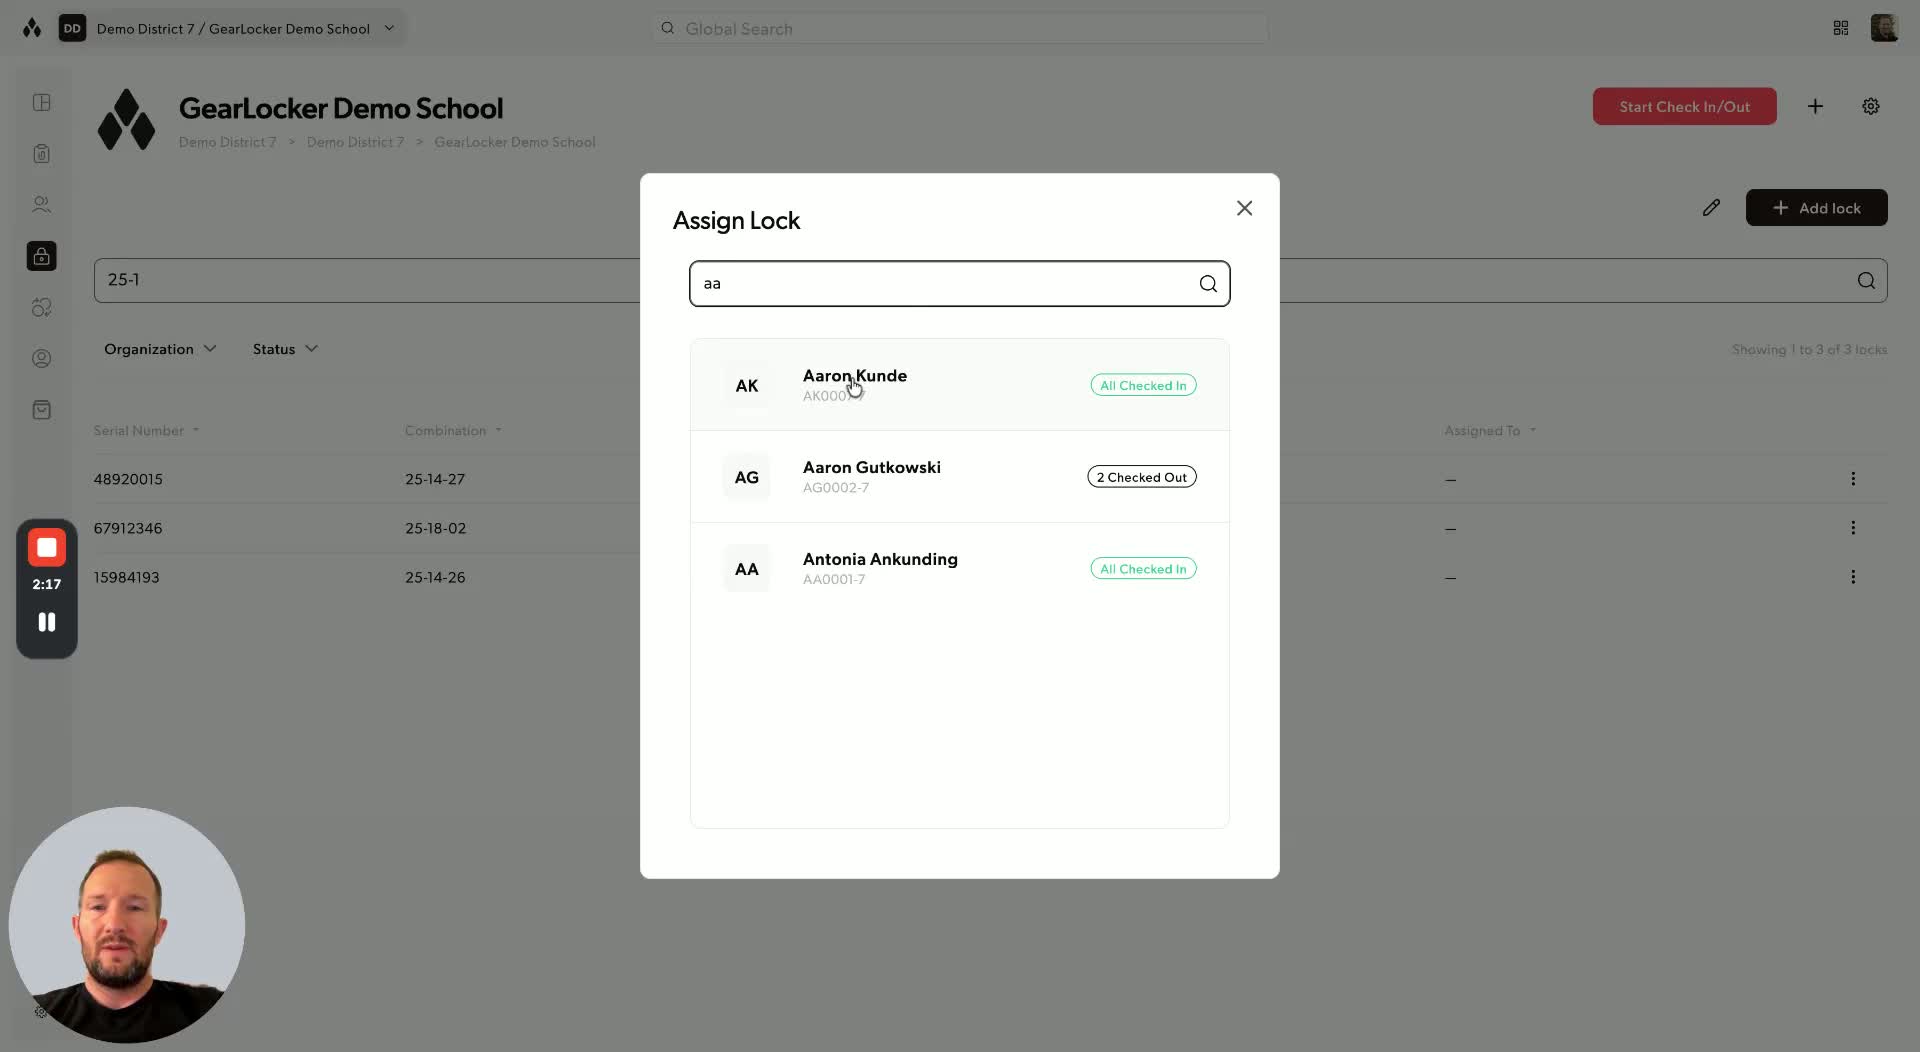Click the 2 Checked Out badge
The image size is (1920, 1052).
click(1142, 477)
